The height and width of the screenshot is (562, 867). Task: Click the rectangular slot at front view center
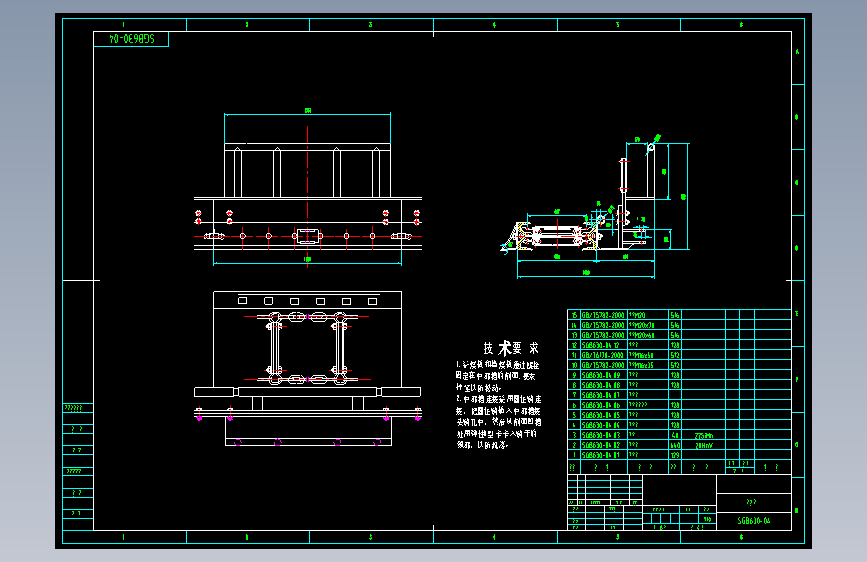307,236
